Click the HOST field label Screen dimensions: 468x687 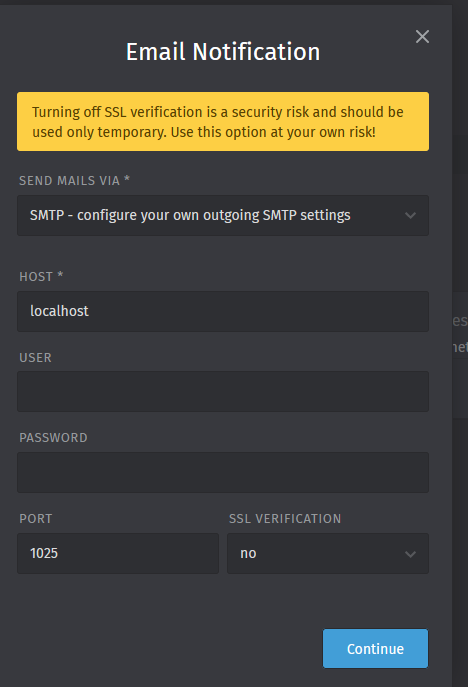click(36, 277)
